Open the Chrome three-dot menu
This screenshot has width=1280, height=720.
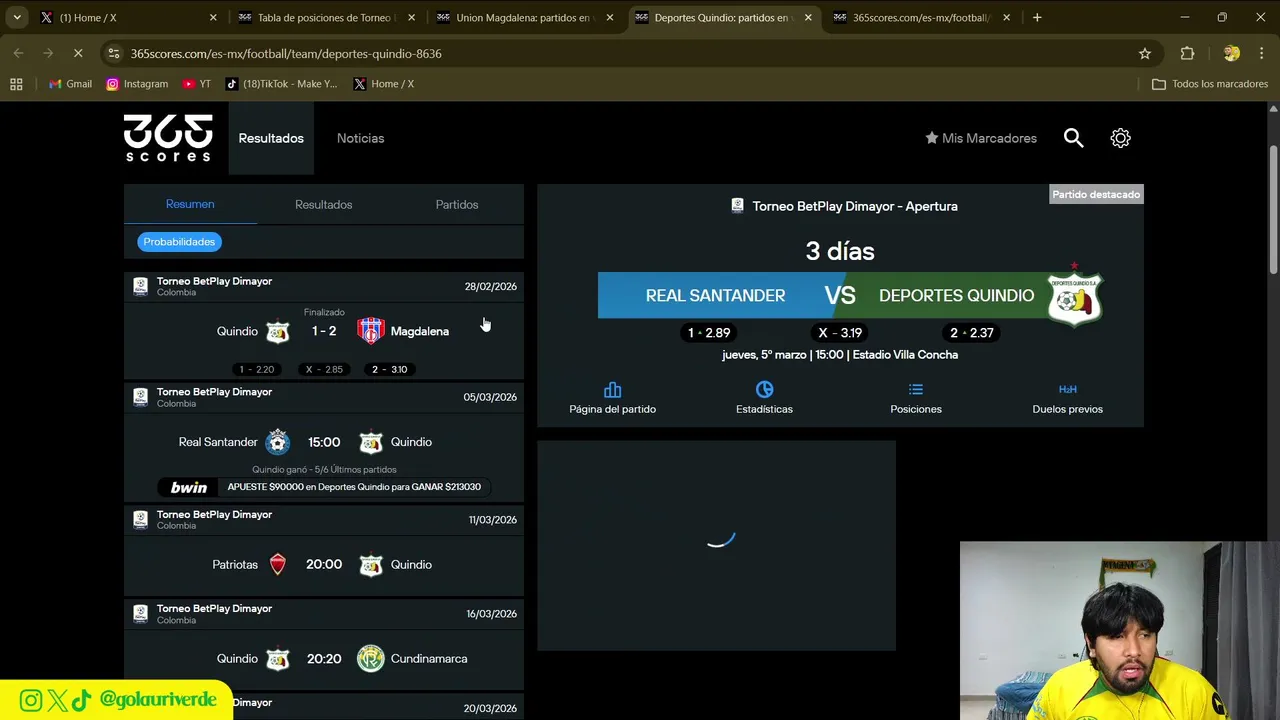tap(1260, 53)
